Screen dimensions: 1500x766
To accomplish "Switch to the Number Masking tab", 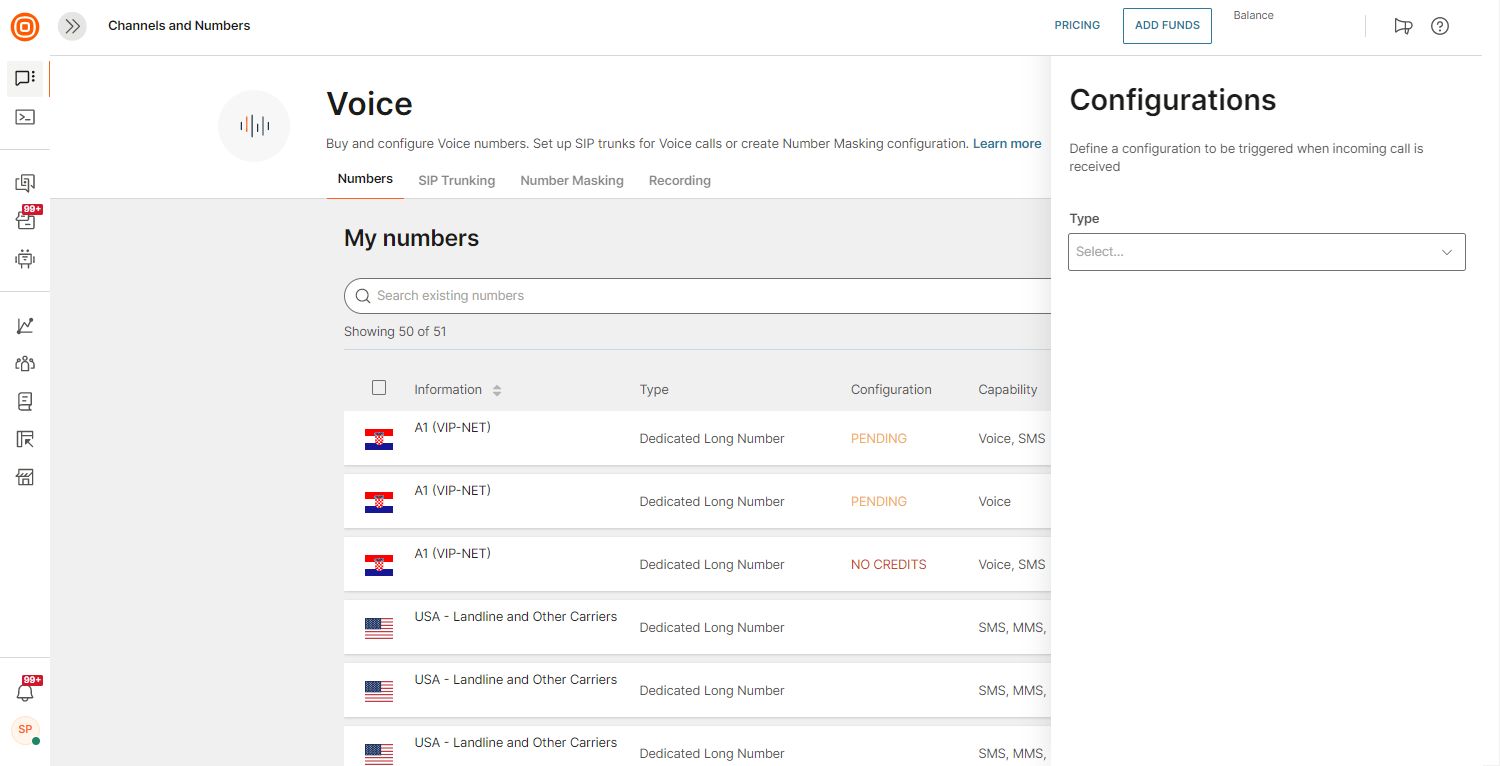I will pyautogui.click(x=571, y=181).
